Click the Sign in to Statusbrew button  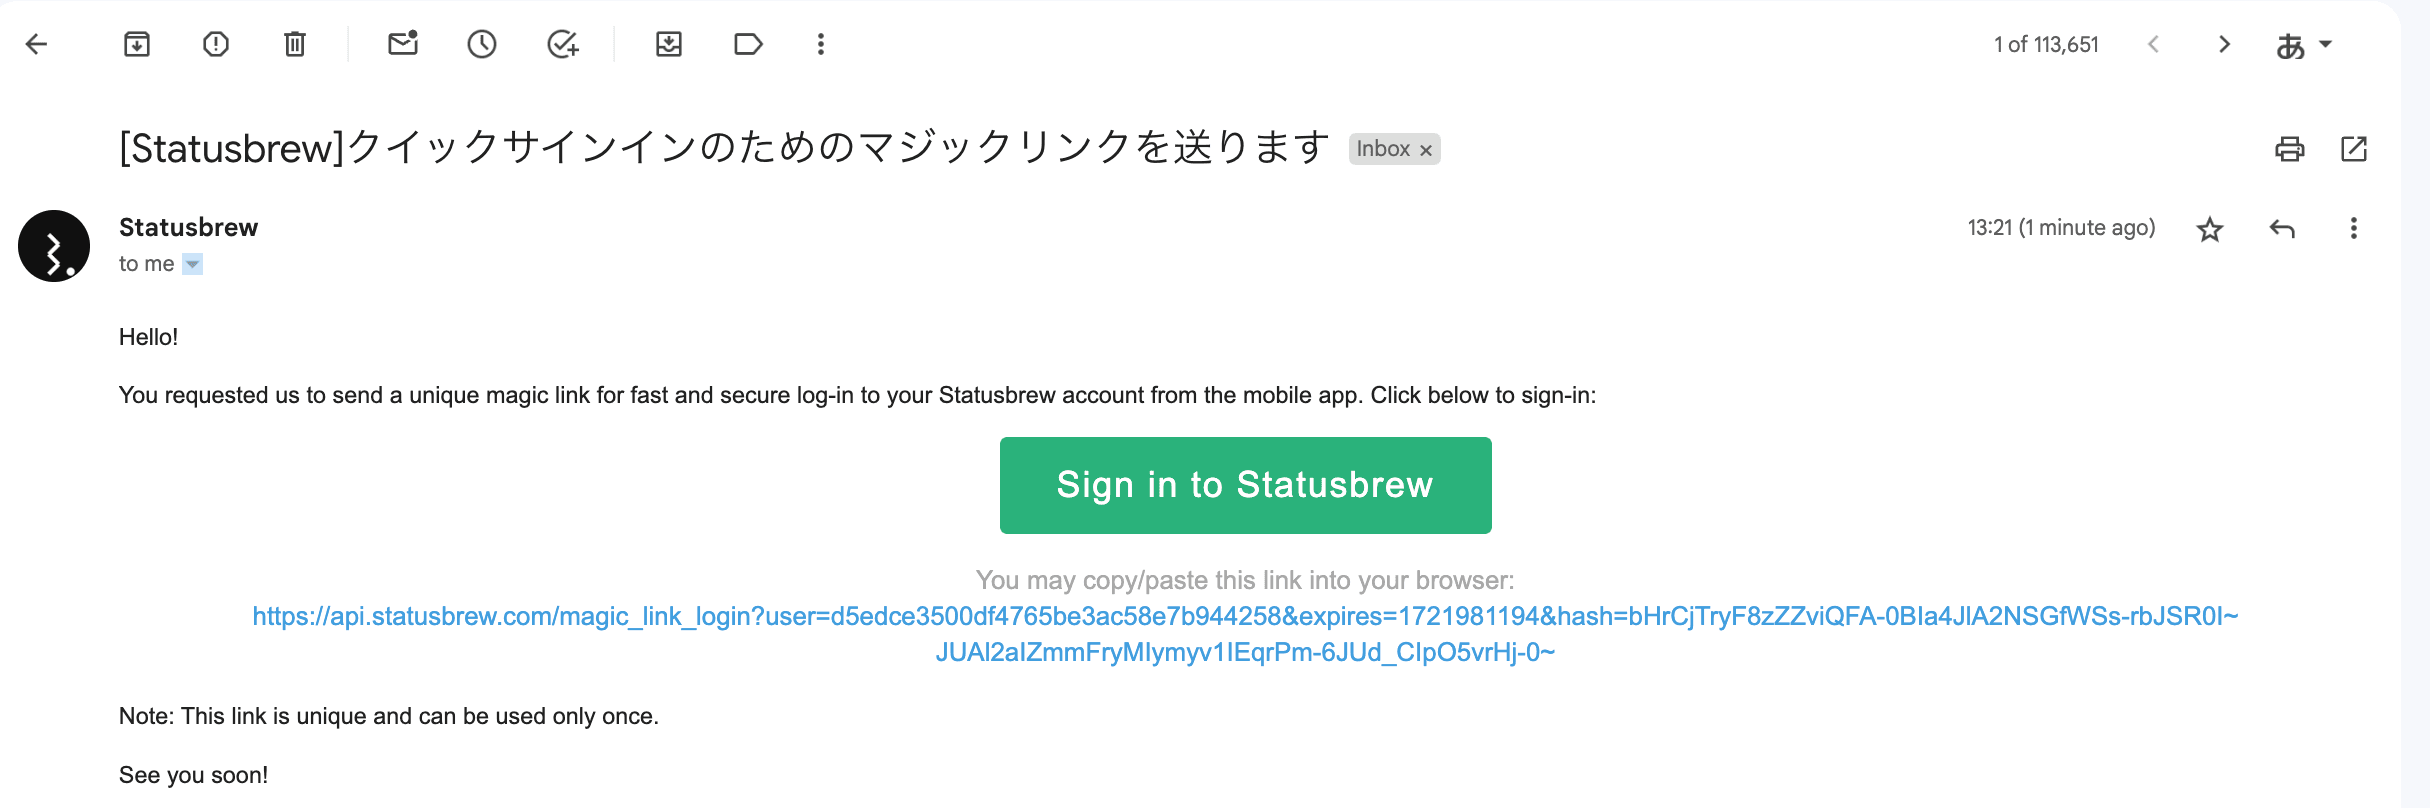(x=1245, y=485)
